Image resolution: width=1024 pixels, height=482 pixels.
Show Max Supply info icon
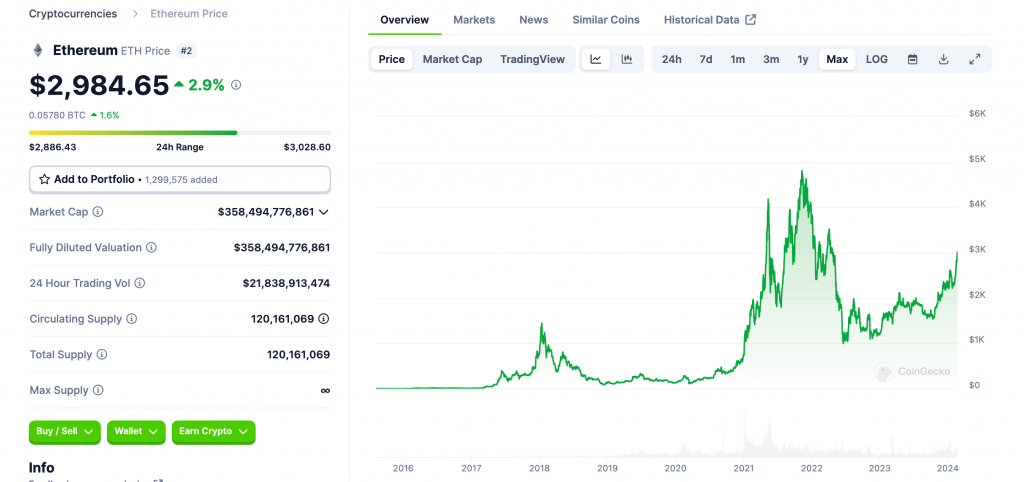(98, 390)
